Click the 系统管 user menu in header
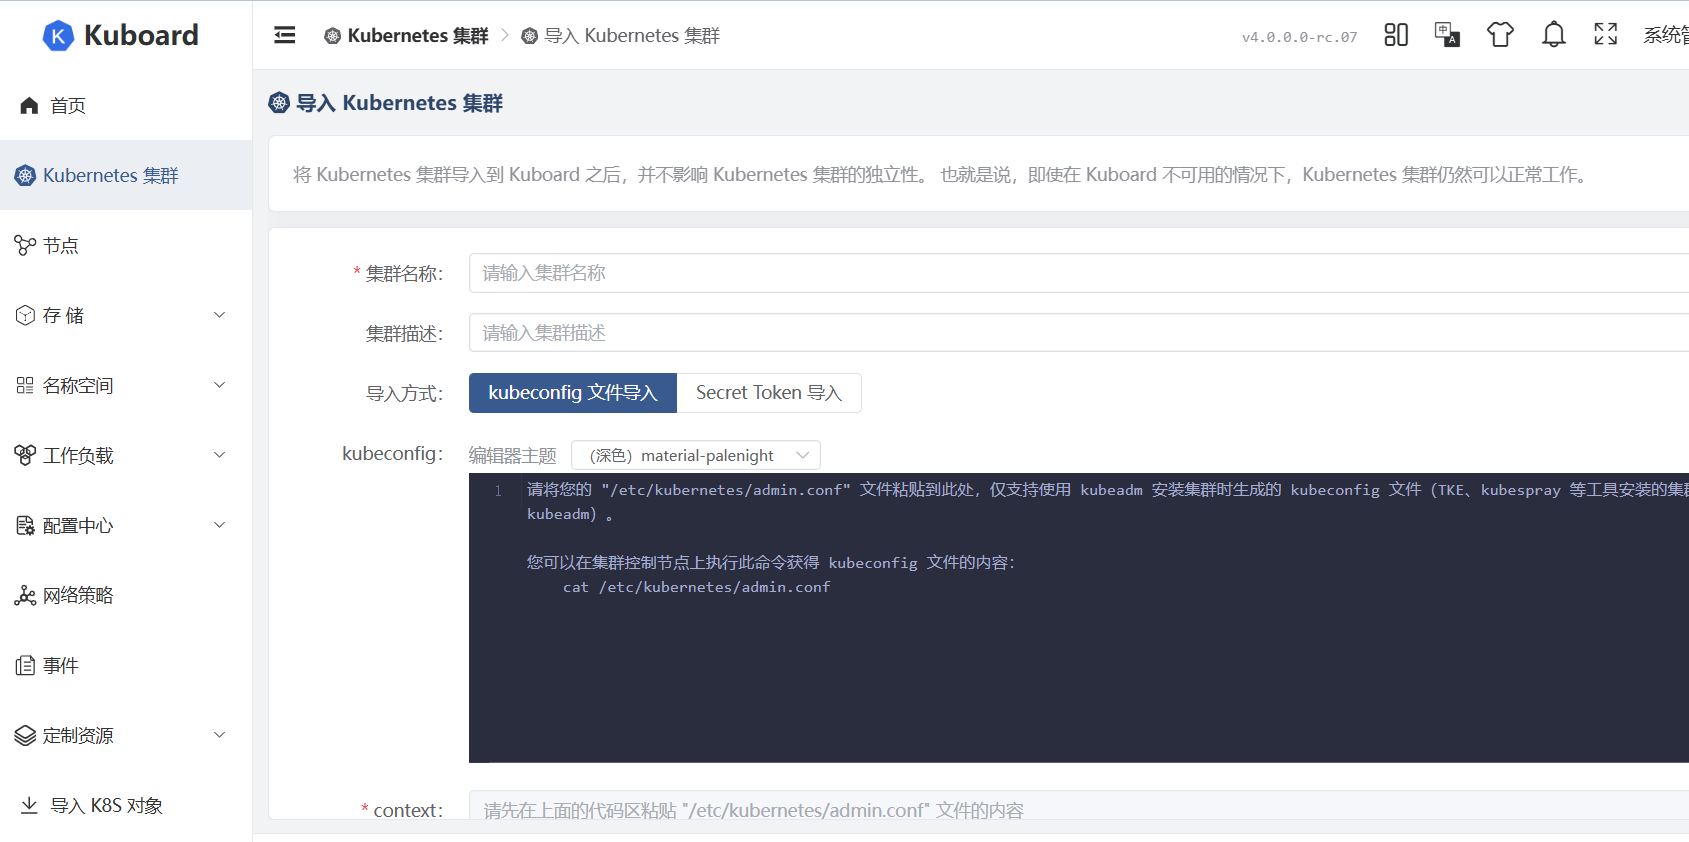The height and width of the screenshot is (842, 1689). point(1666,35)
